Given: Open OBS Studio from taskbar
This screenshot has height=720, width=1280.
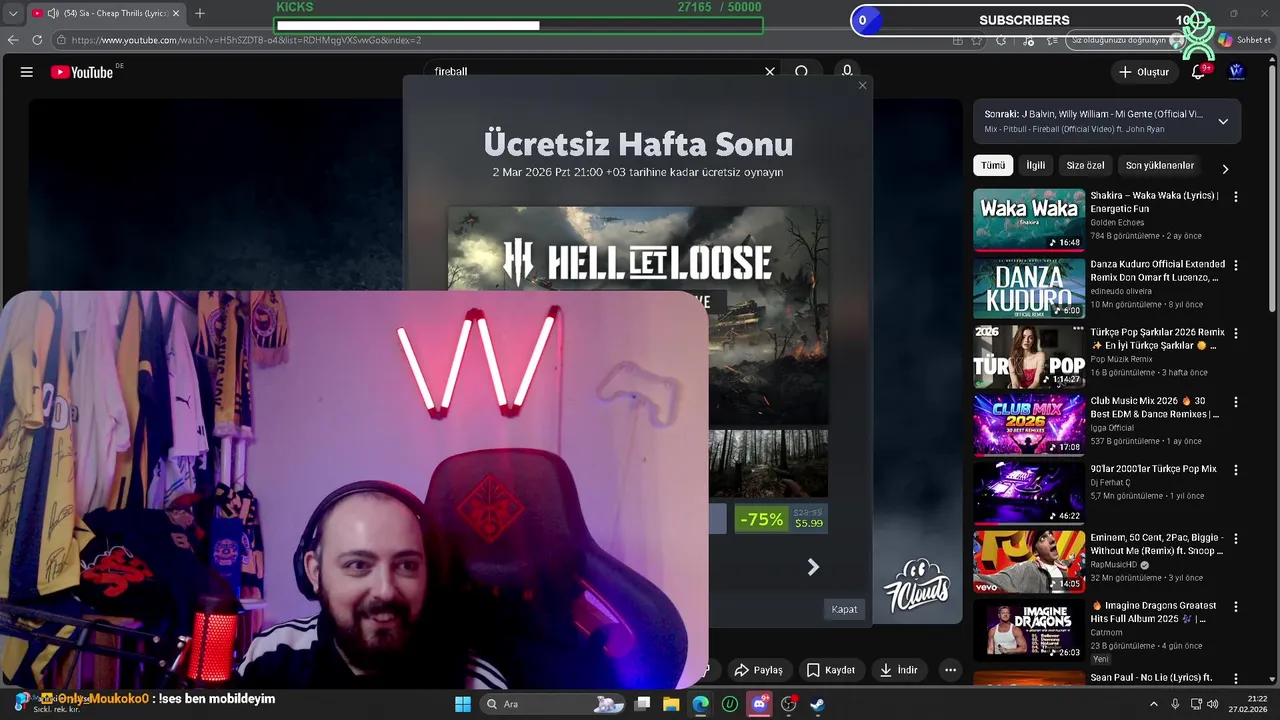Looking at the screenshot, I should (788, 704).
